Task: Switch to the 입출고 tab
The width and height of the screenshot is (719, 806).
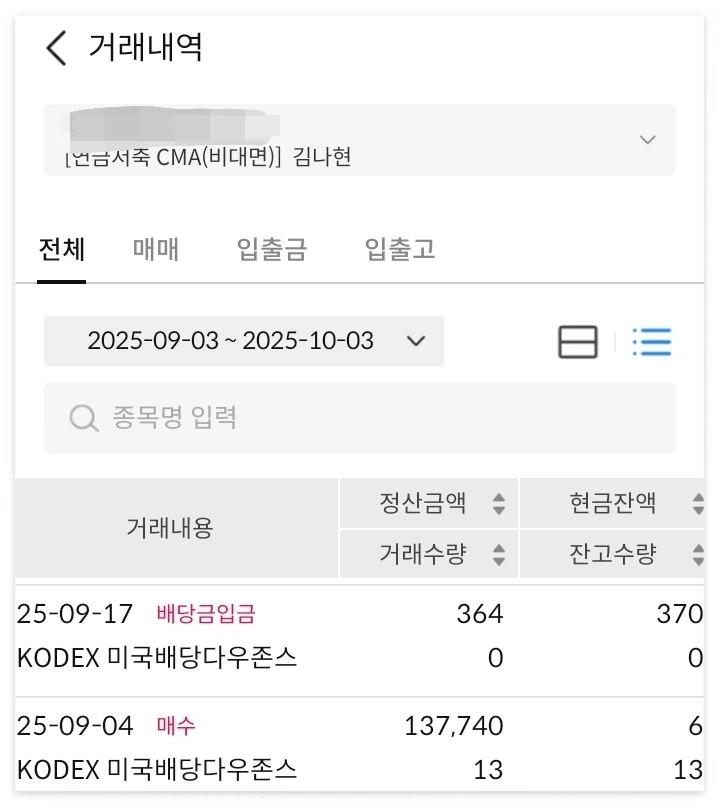Action: pos(400,249)
